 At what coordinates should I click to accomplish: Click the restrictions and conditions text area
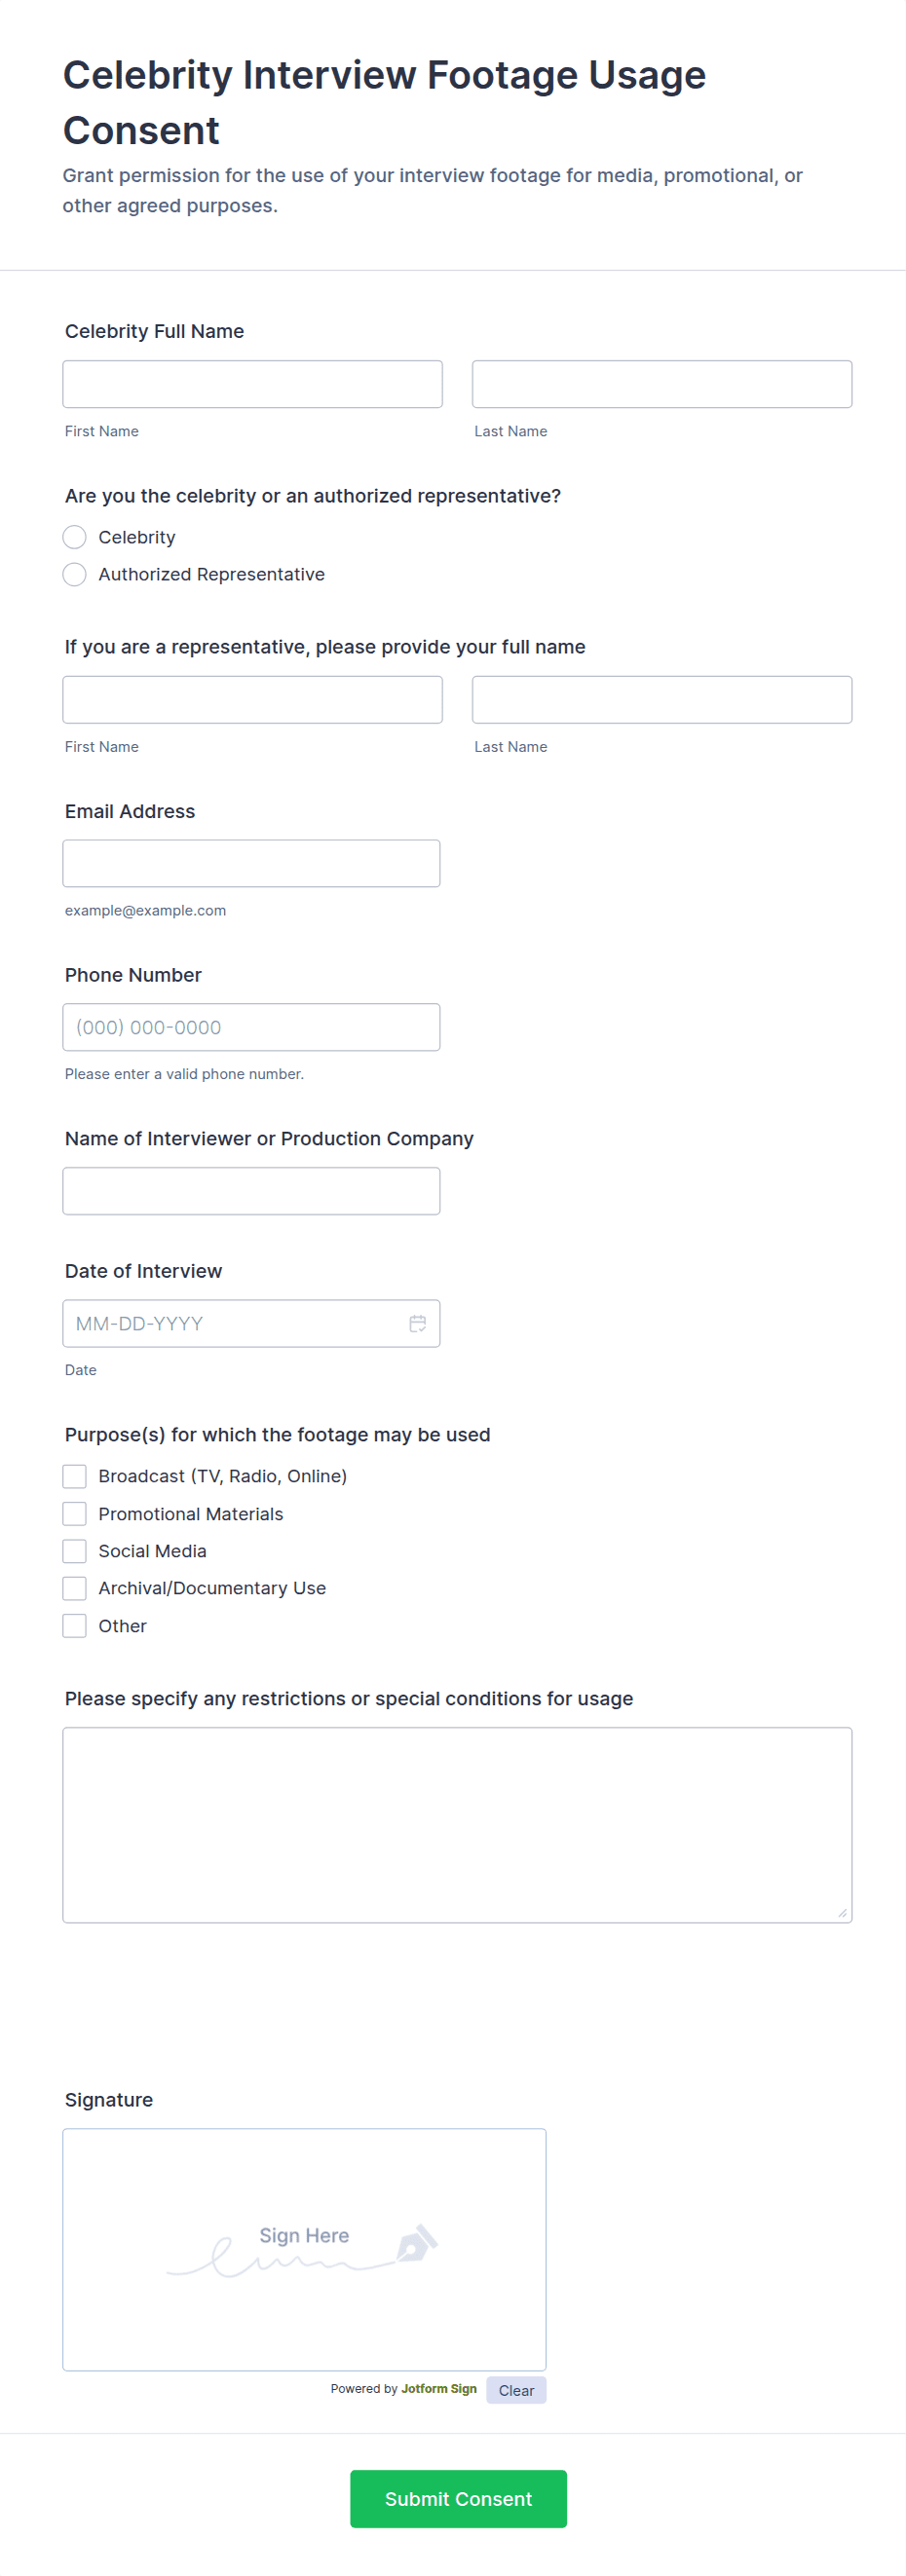click(457, 1824)
